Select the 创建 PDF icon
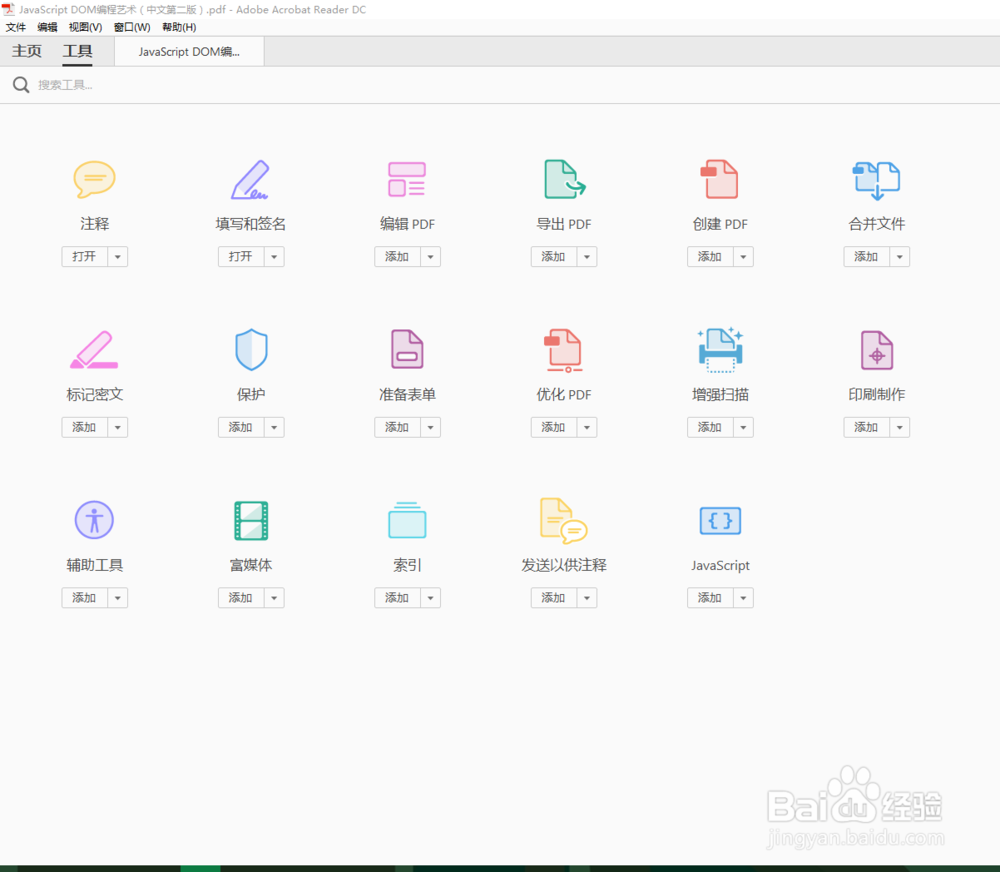Viewport: 1000px width, 872px height. (x=719, y=179)
